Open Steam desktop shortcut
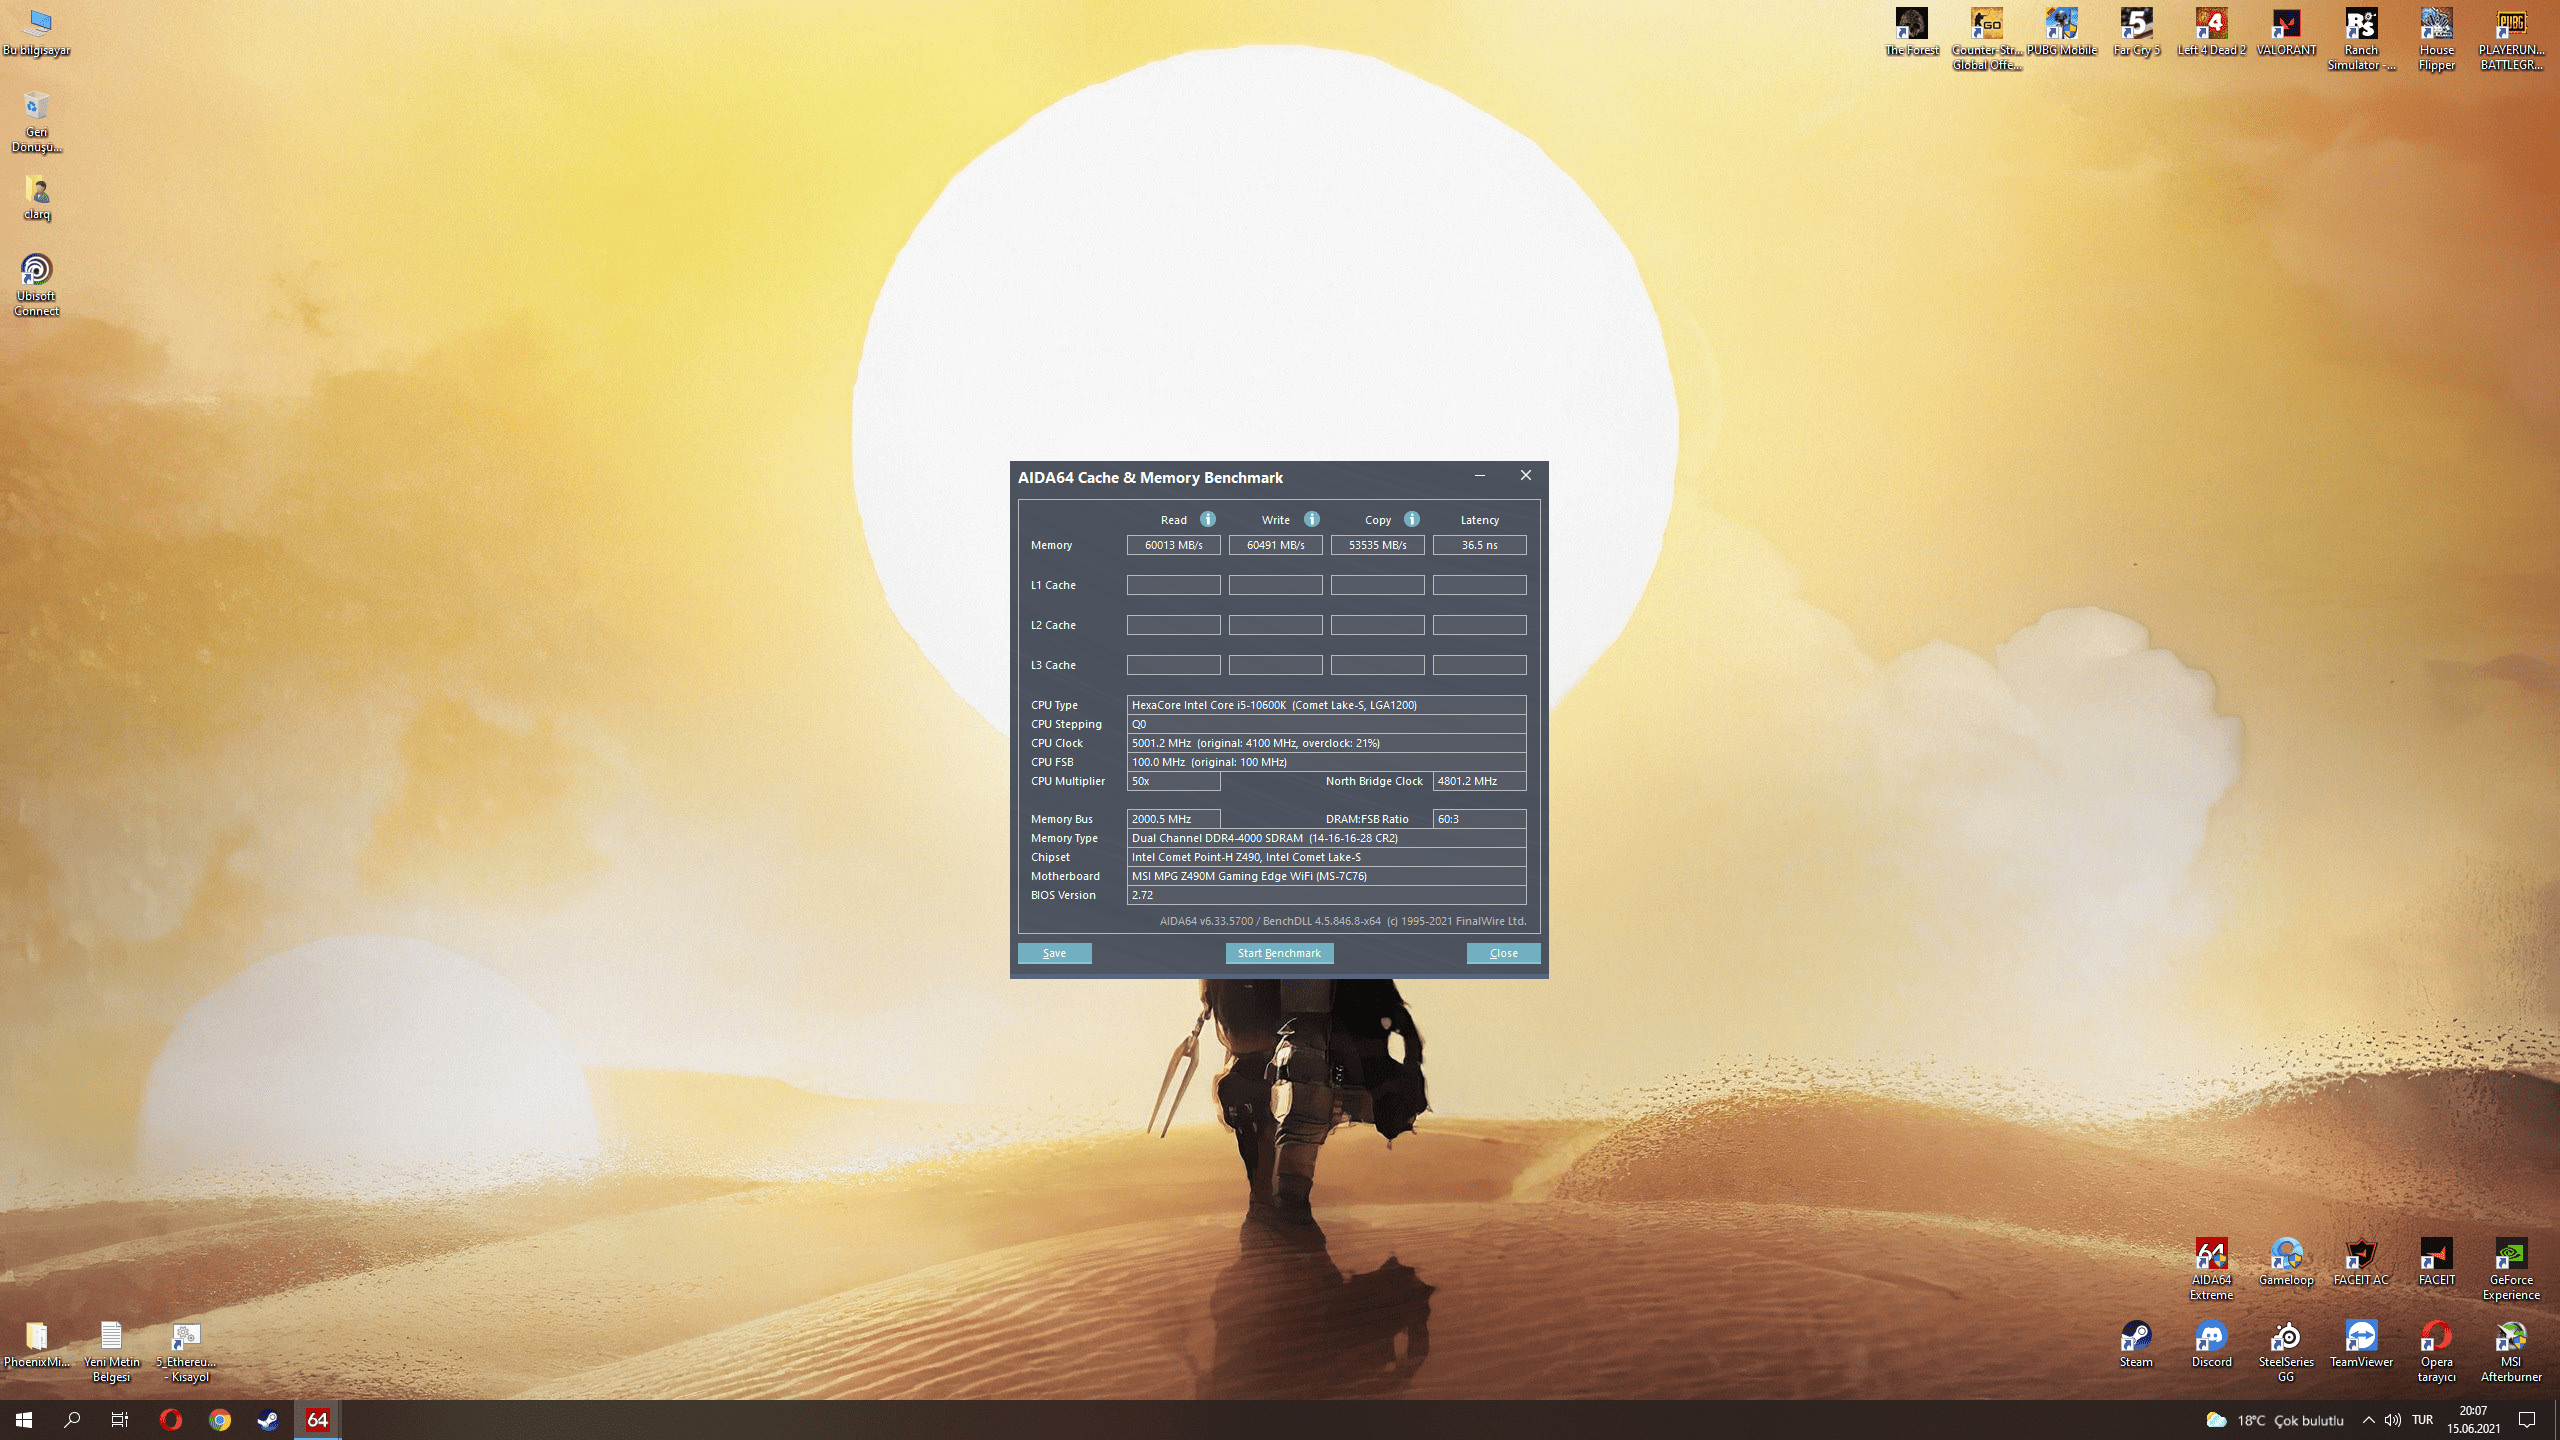This screenshot has height=1440, width=2560. [x=2137, y=1344]
